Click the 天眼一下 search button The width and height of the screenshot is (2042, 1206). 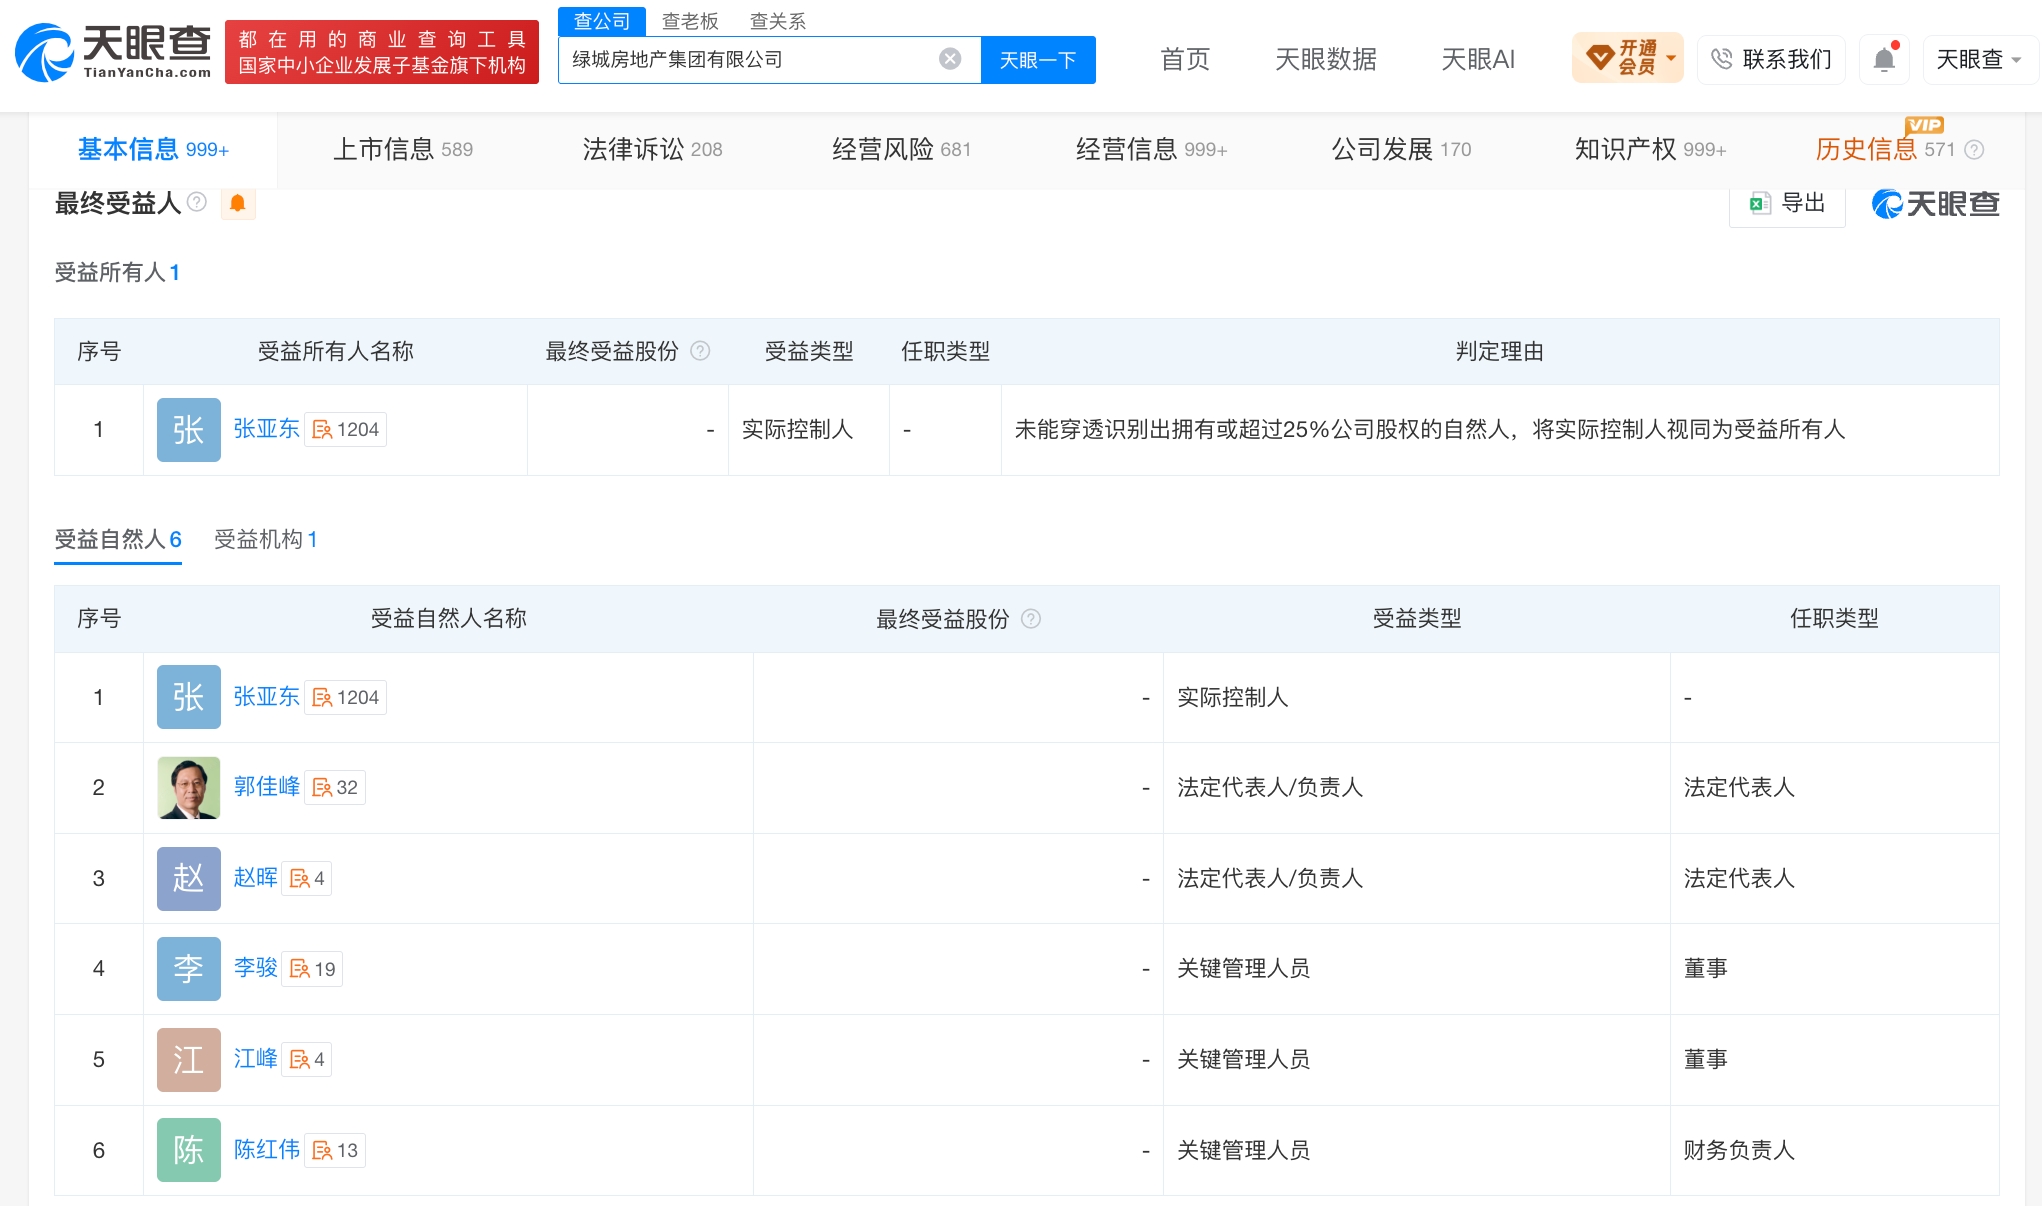click(x=1038, y=60)
